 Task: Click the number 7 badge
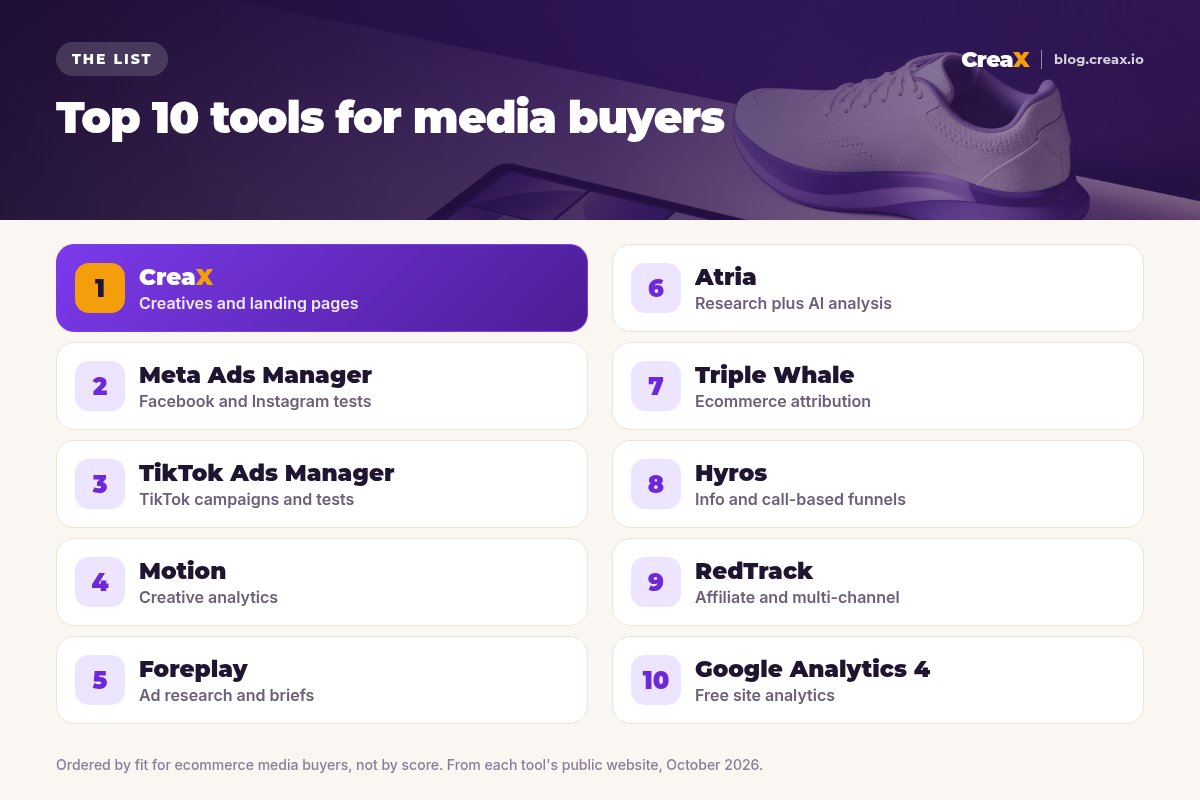pyautogui.click(x=656, y=386)
